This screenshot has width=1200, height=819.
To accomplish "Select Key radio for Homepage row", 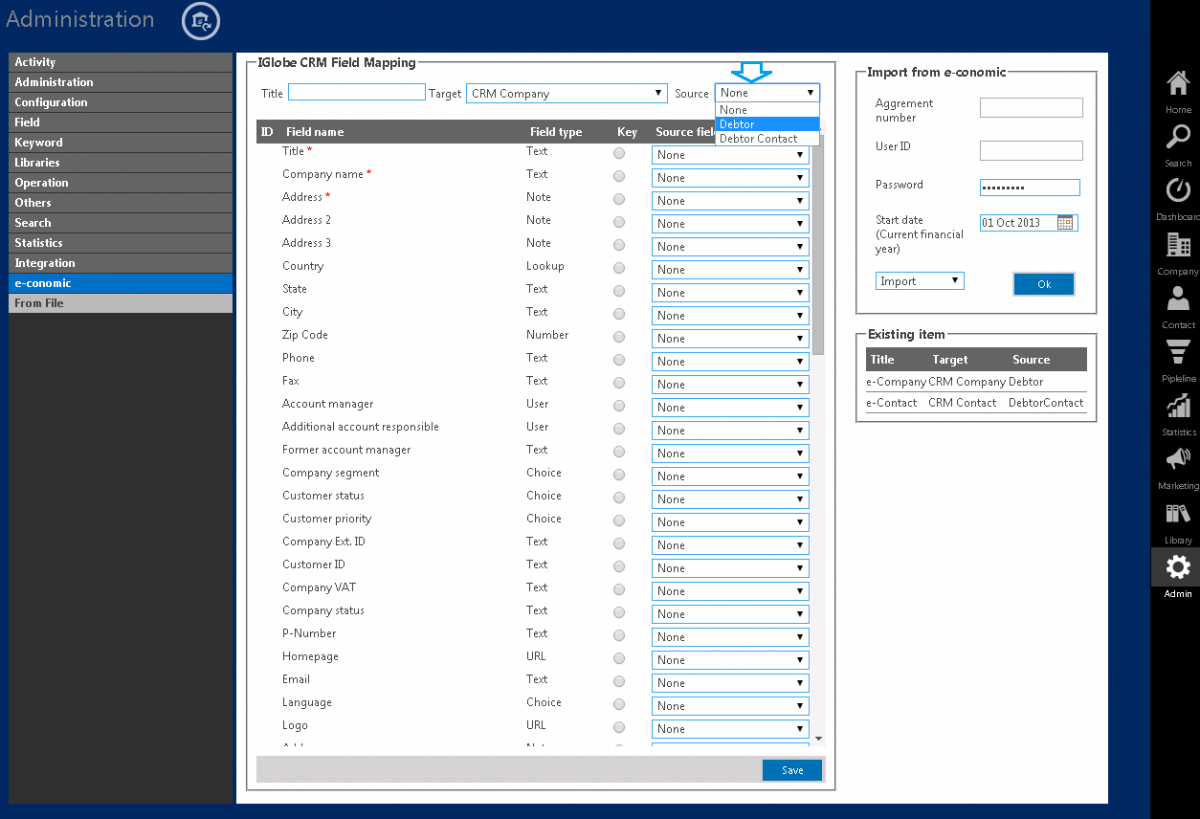I will click(619, 659).
